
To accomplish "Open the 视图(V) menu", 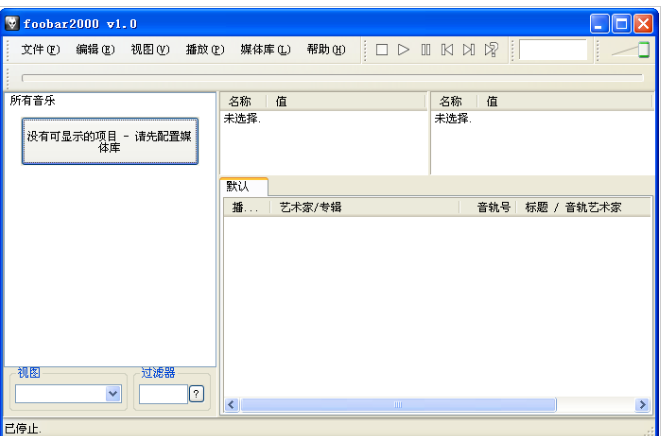I will [150, 50].
